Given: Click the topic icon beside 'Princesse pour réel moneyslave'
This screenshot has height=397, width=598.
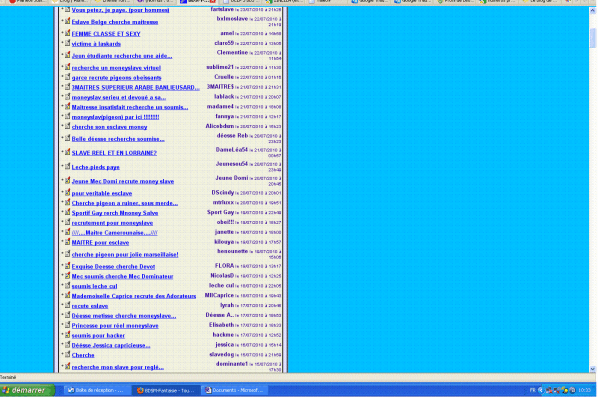Looking at the screenshot, I should coord(68,325).
